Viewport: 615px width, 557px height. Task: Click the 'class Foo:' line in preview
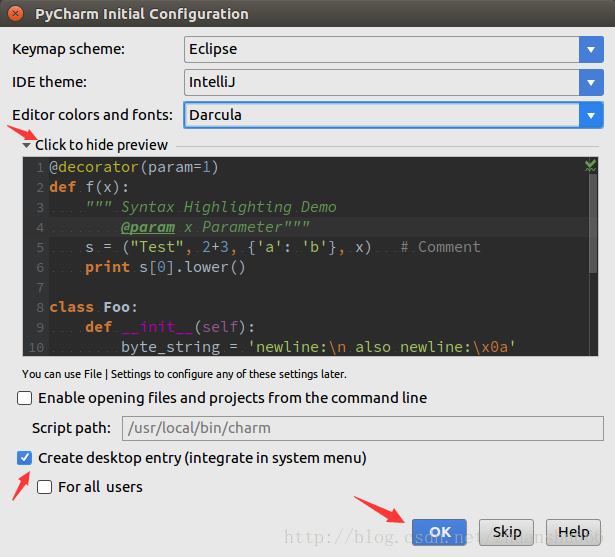tap(94, 307)
